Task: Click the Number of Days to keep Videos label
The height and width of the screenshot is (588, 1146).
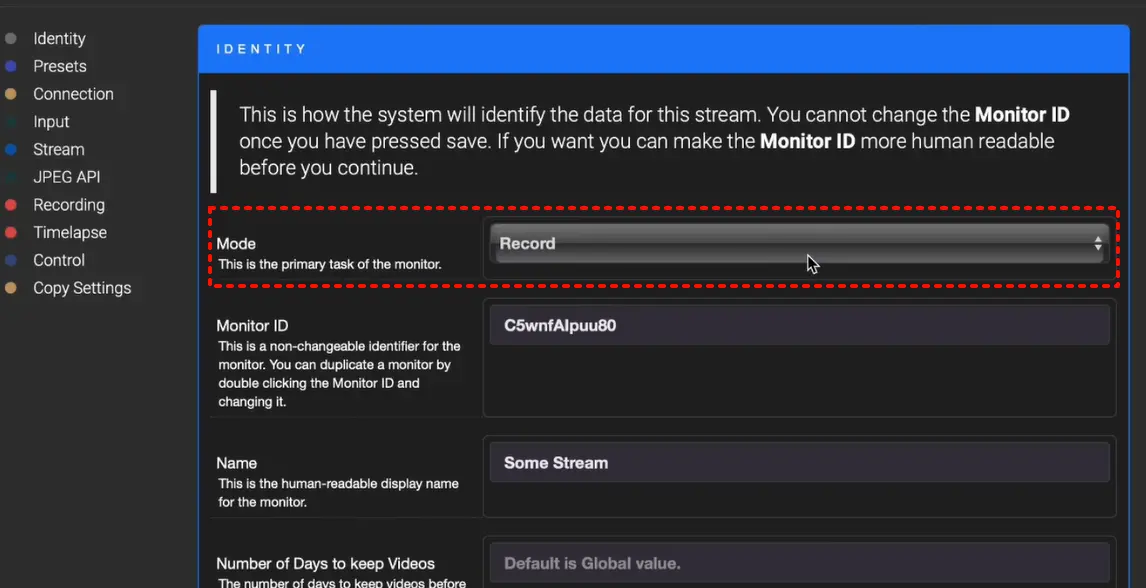Action: 325,563
